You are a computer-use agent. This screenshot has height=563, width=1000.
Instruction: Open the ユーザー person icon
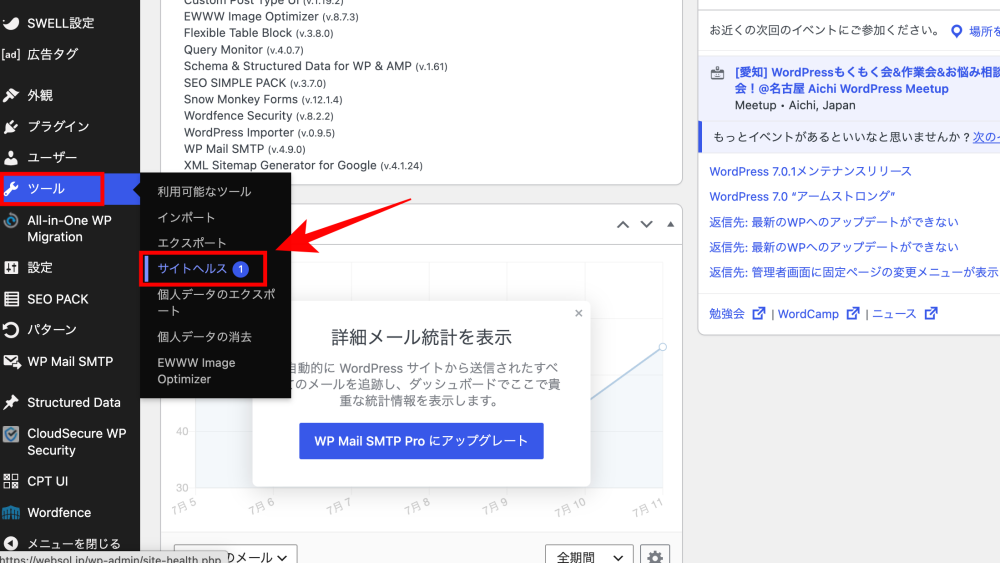coord(11,157)
